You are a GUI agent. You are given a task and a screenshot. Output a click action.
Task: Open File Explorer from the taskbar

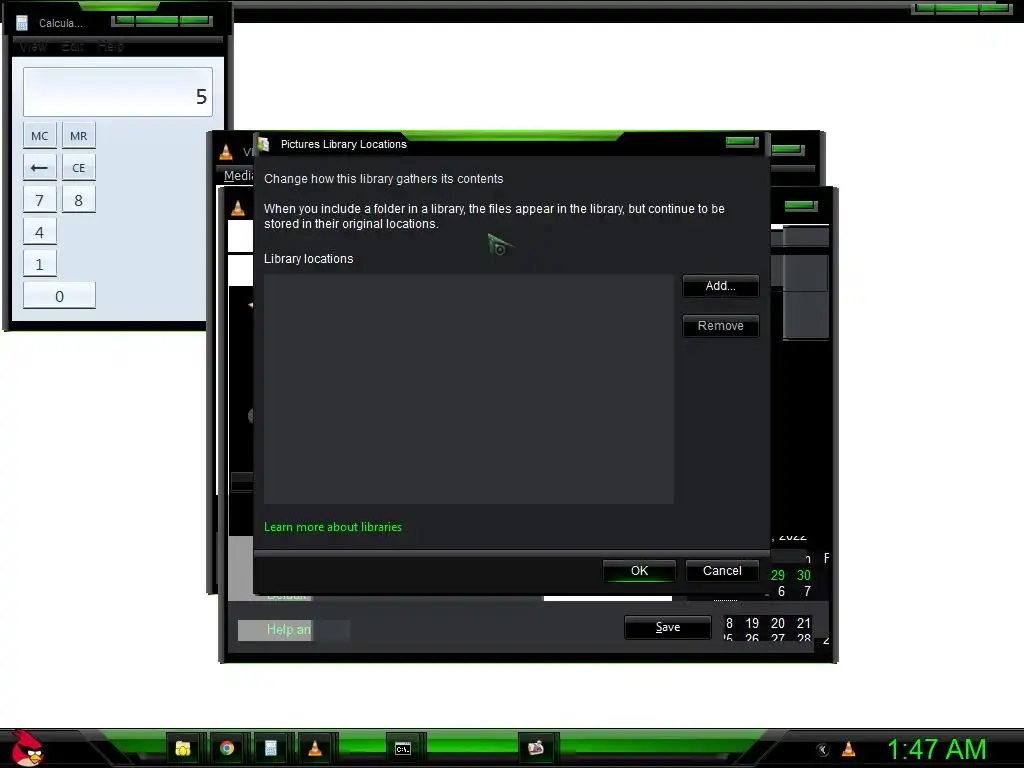pos(183,748)
